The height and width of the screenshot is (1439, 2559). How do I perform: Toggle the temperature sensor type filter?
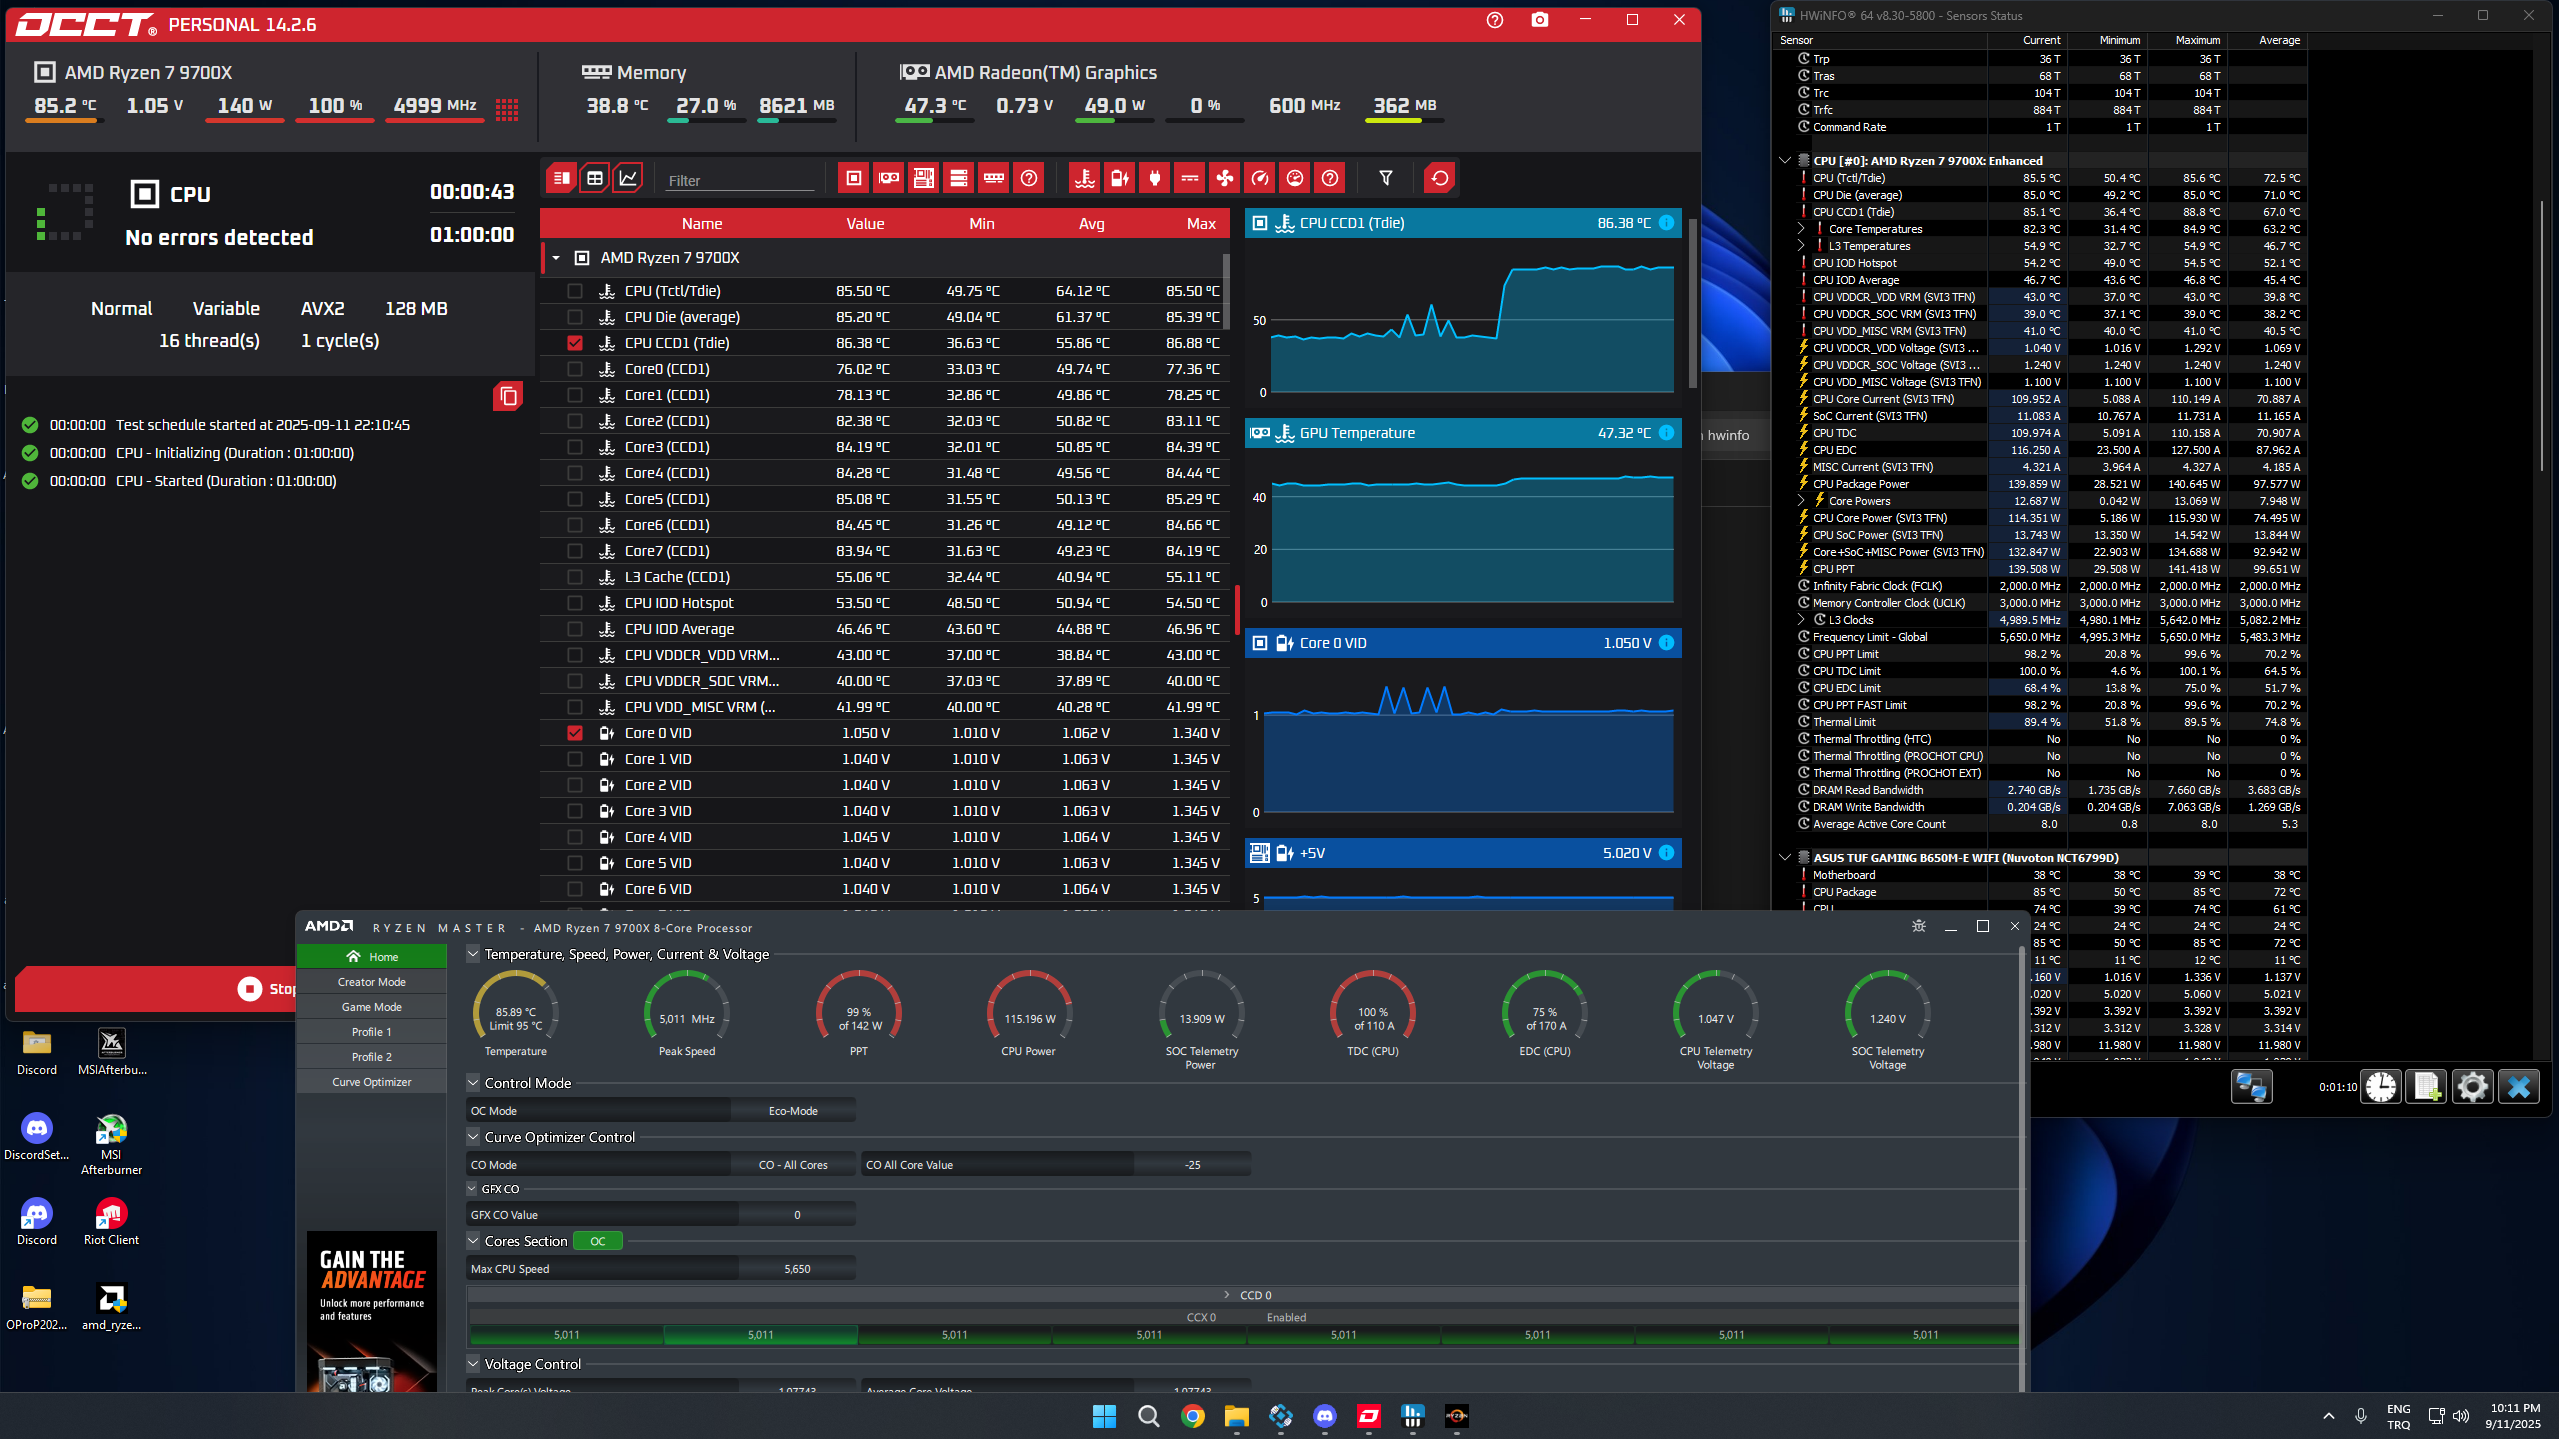pos(1085,178)
